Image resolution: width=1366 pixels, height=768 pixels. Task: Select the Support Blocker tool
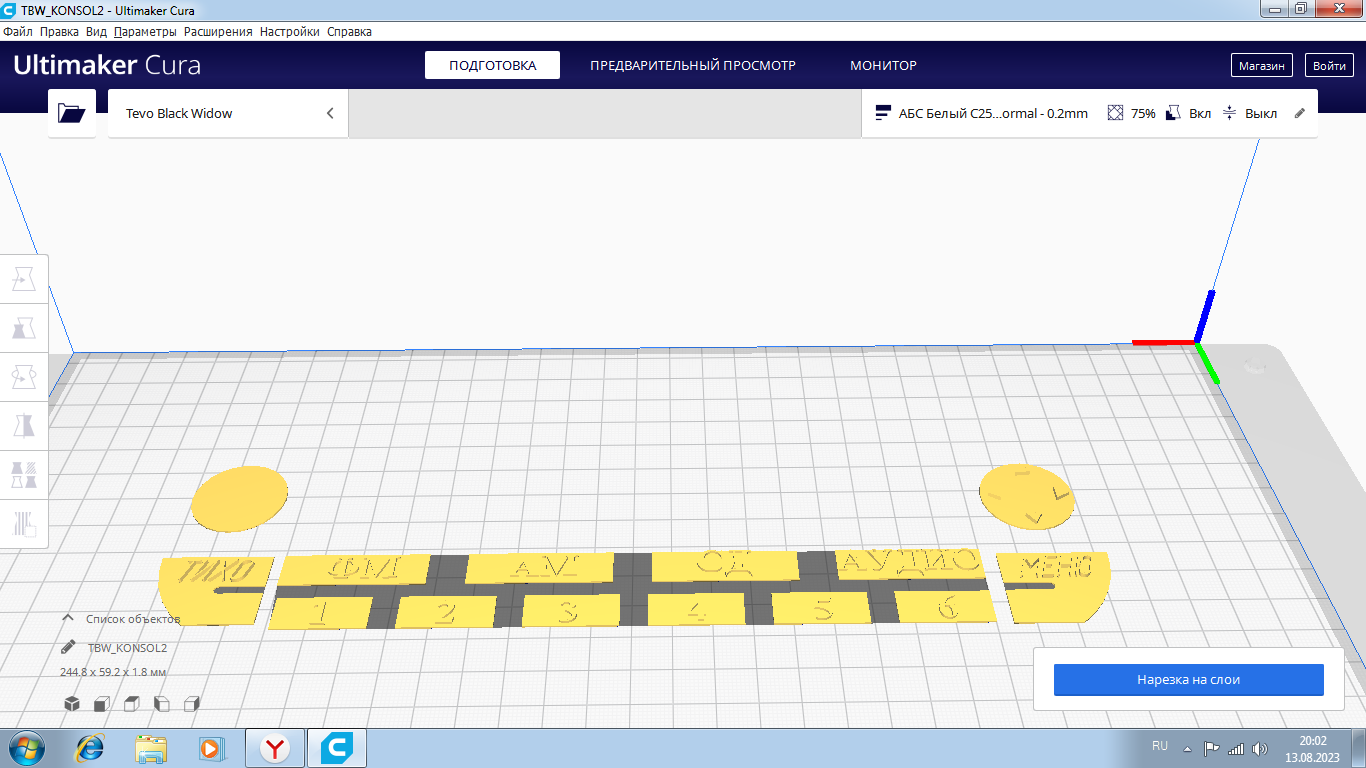(24, 523)
